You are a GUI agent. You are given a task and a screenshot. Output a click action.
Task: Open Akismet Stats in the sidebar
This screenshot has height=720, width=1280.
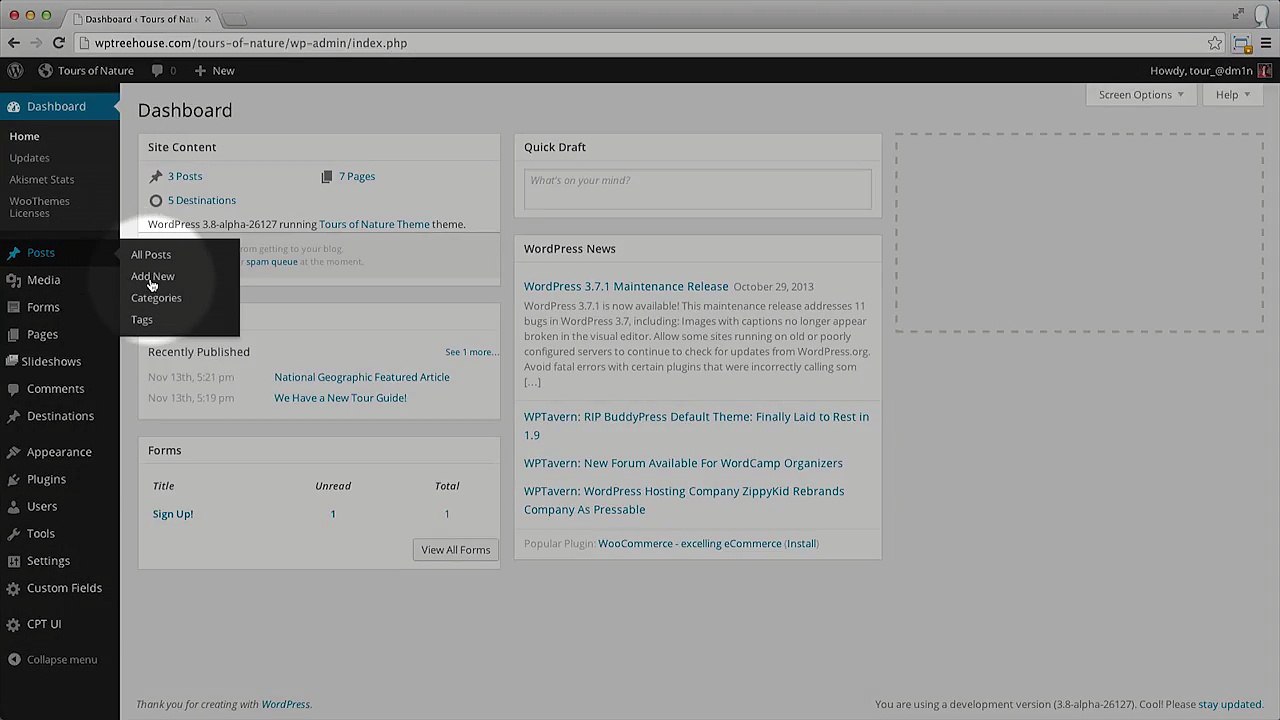tap(42, 180)
